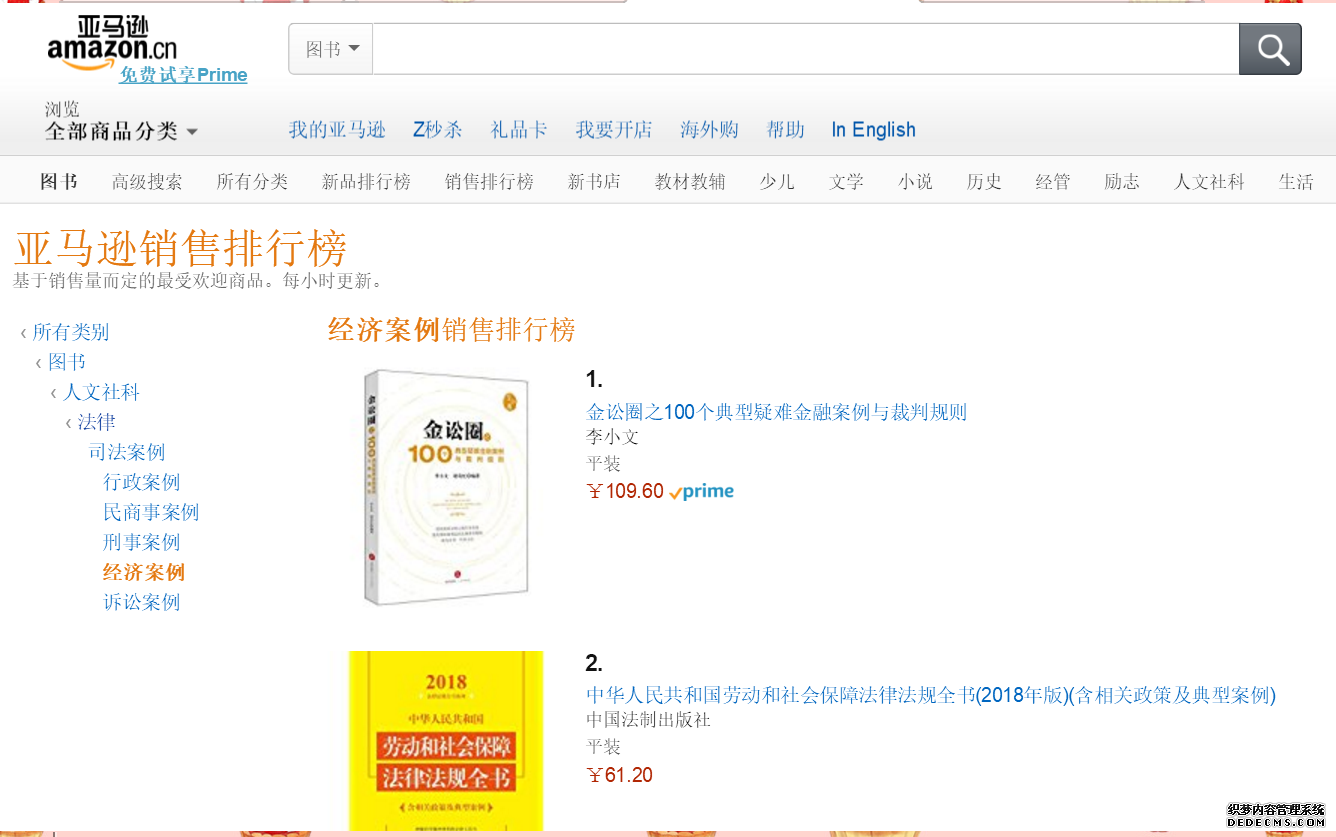Go to Z秒杀 deals
Viewport: 1336px width, 837px height.
click(438, 130)
